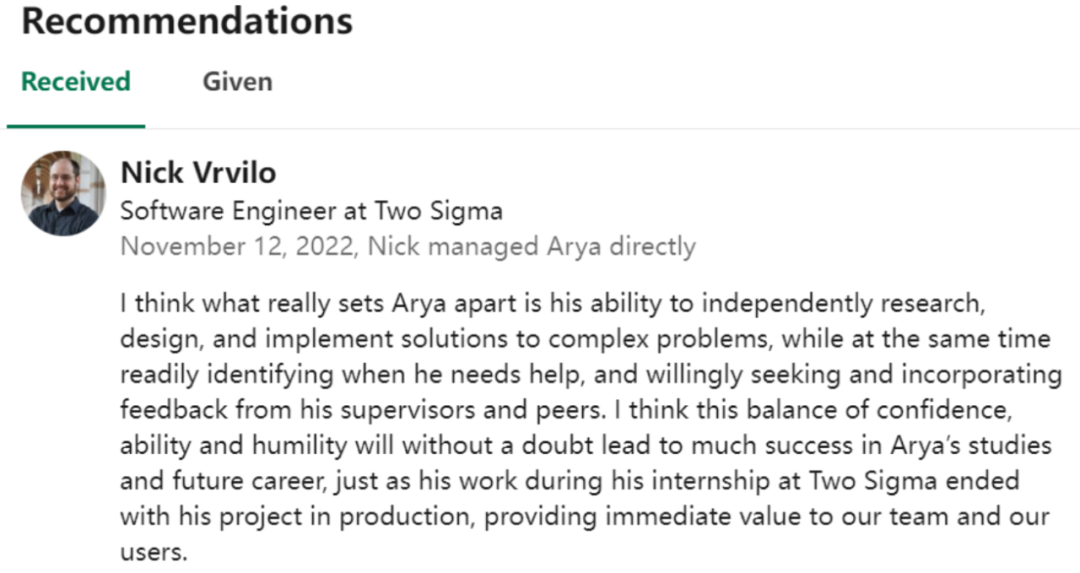Click the line starting "feedback from his supervisors"

(566, 410)
